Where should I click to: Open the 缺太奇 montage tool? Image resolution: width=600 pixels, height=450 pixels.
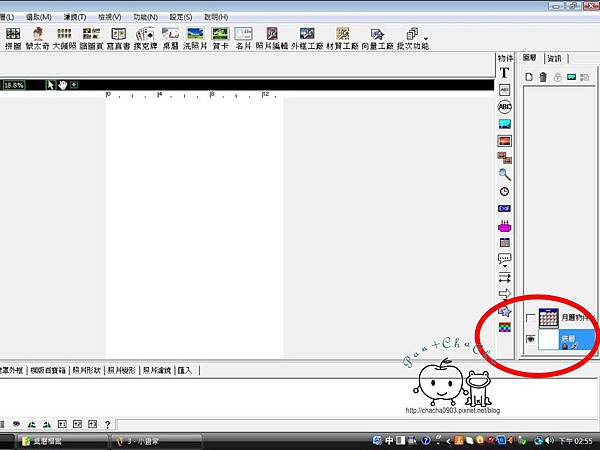click(x=38, y=38)
